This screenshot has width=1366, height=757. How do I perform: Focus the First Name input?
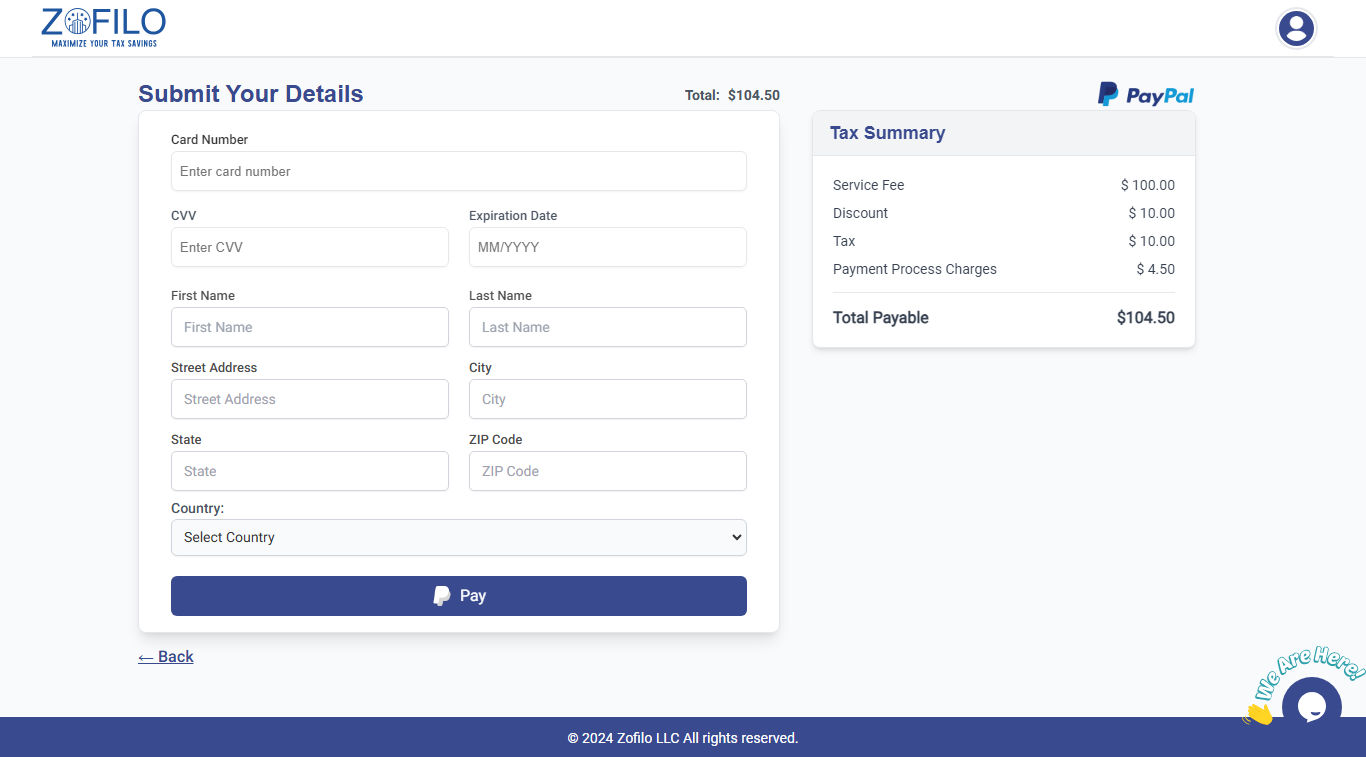click(310, 327)
